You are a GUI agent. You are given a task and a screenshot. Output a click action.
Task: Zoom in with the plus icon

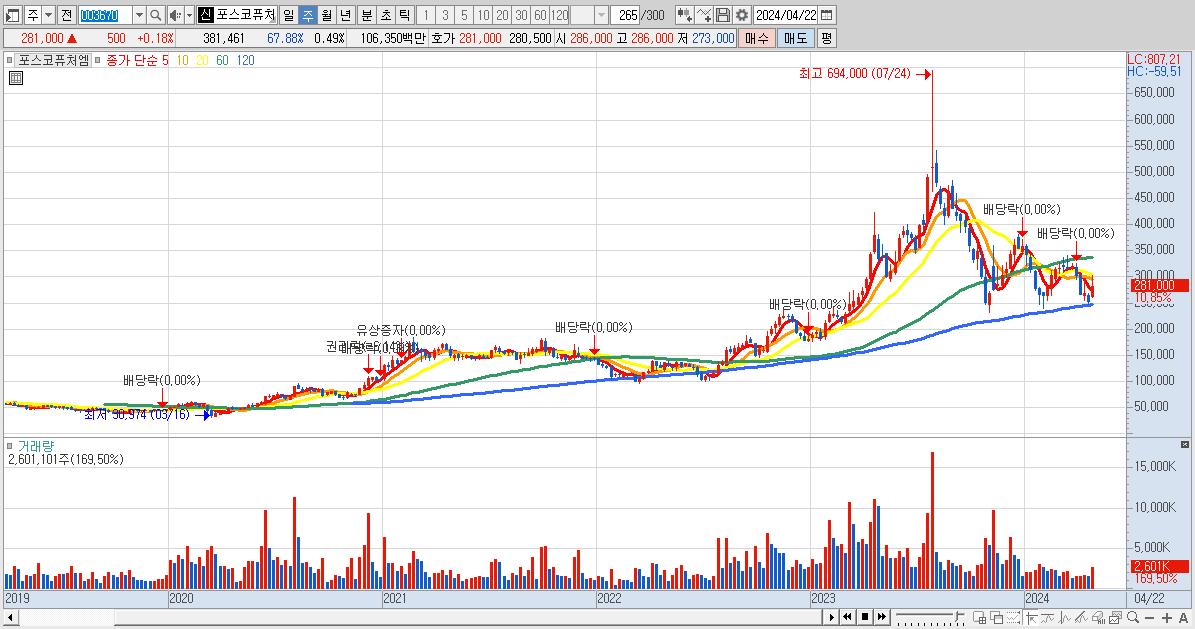click(1167, 618)
